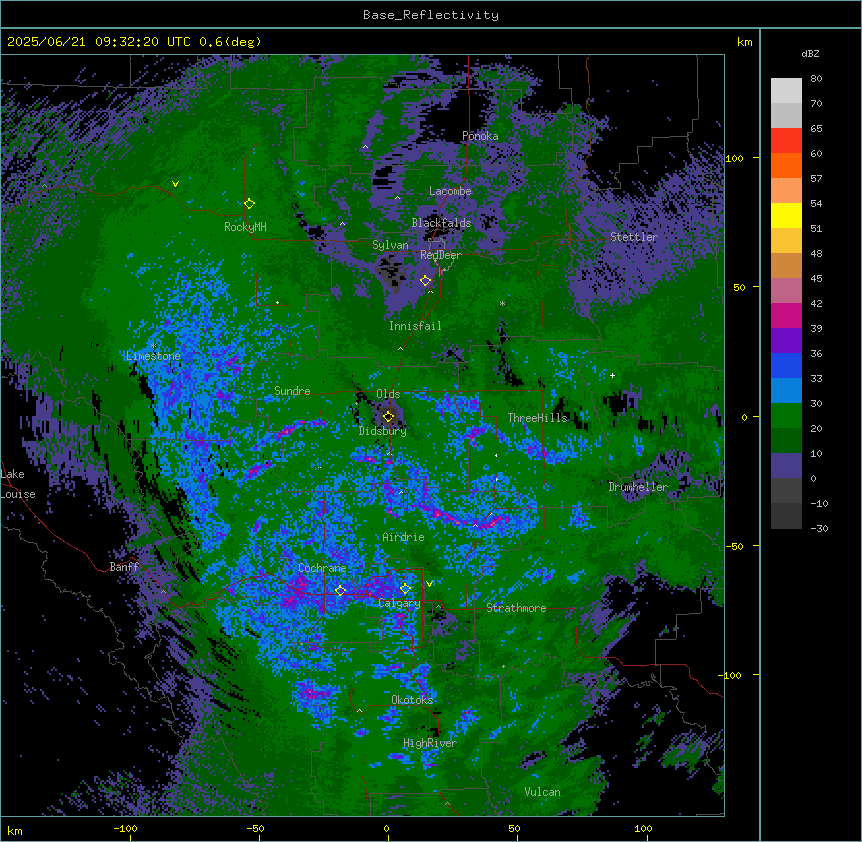Pick the purple 36-39 dBZ legend swatch
The image size is (862, 842).
point(786,341)
